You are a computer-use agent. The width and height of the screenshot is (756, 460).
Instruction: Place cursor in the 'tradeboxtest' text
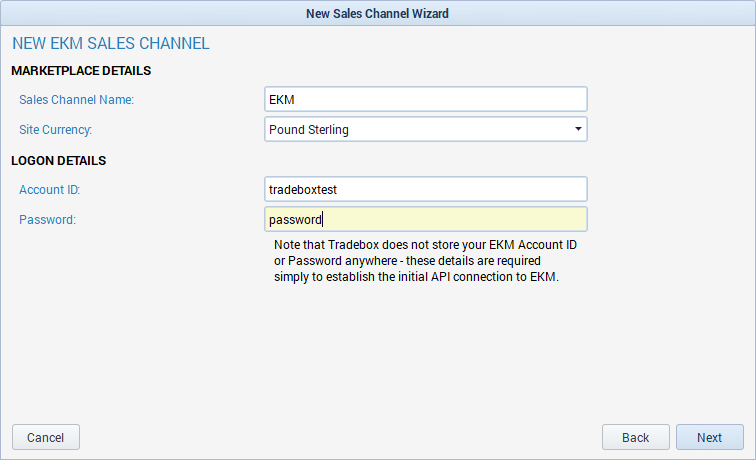[303, 189]
